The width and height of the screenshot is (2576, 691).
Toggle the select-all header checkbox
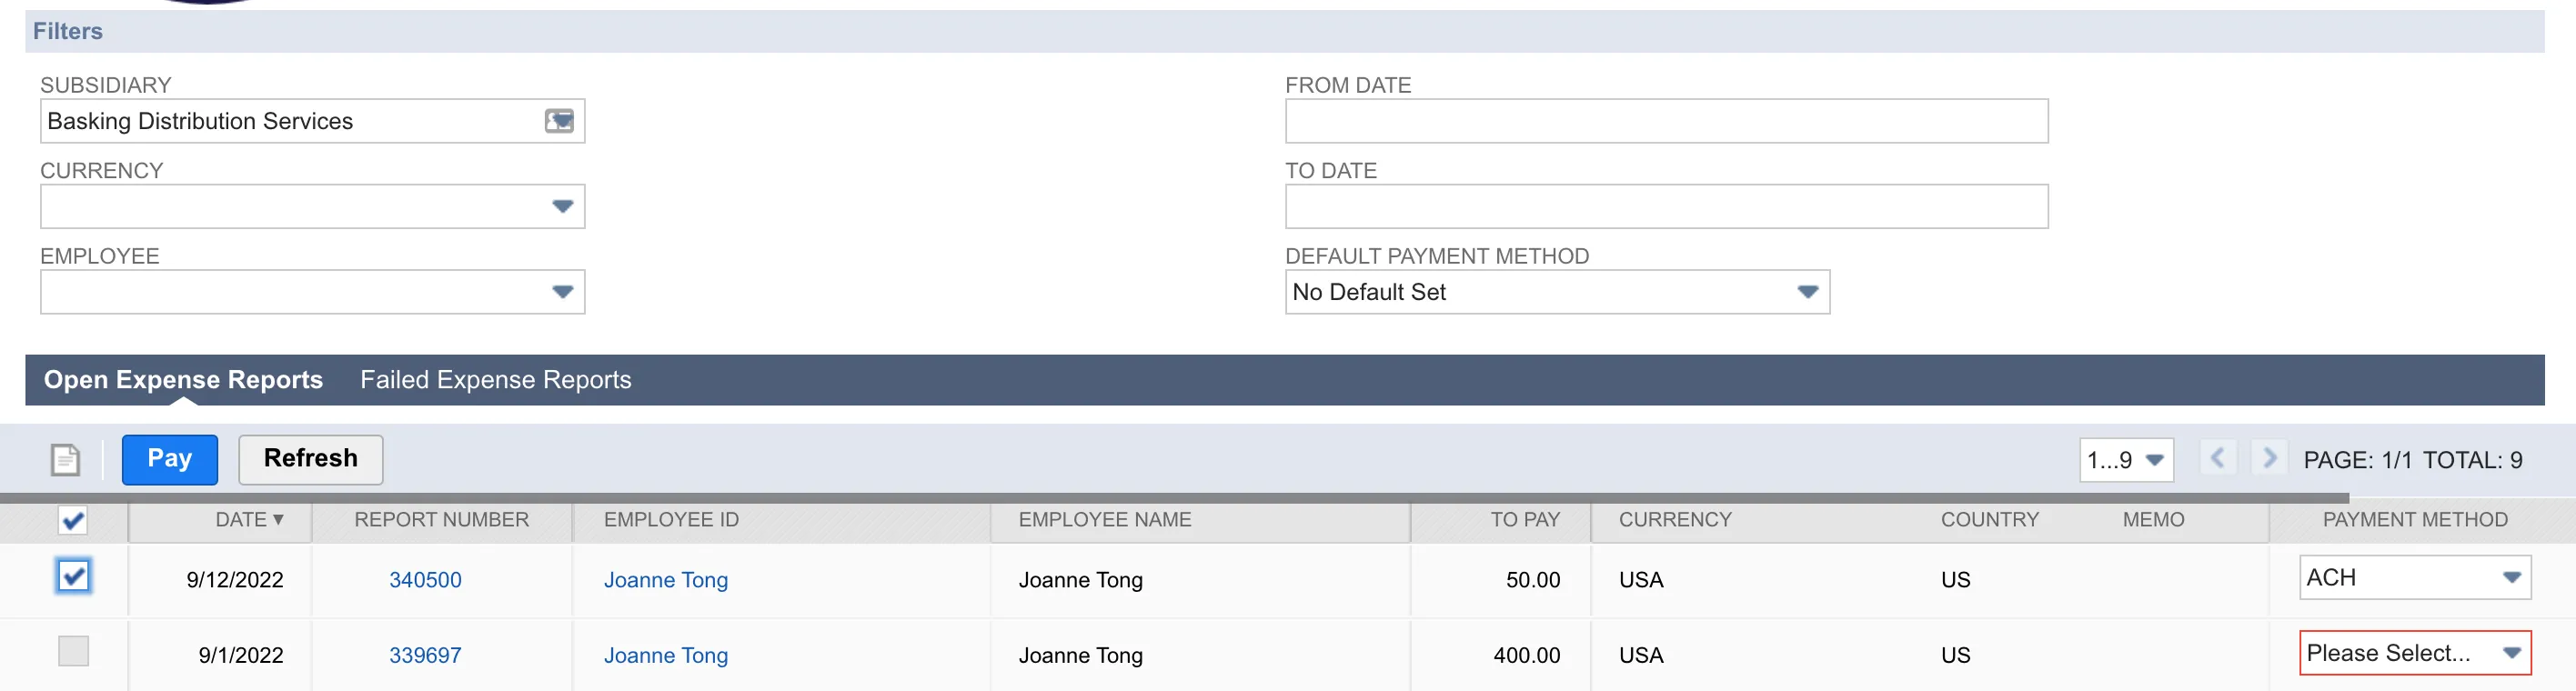pos(73,520)
